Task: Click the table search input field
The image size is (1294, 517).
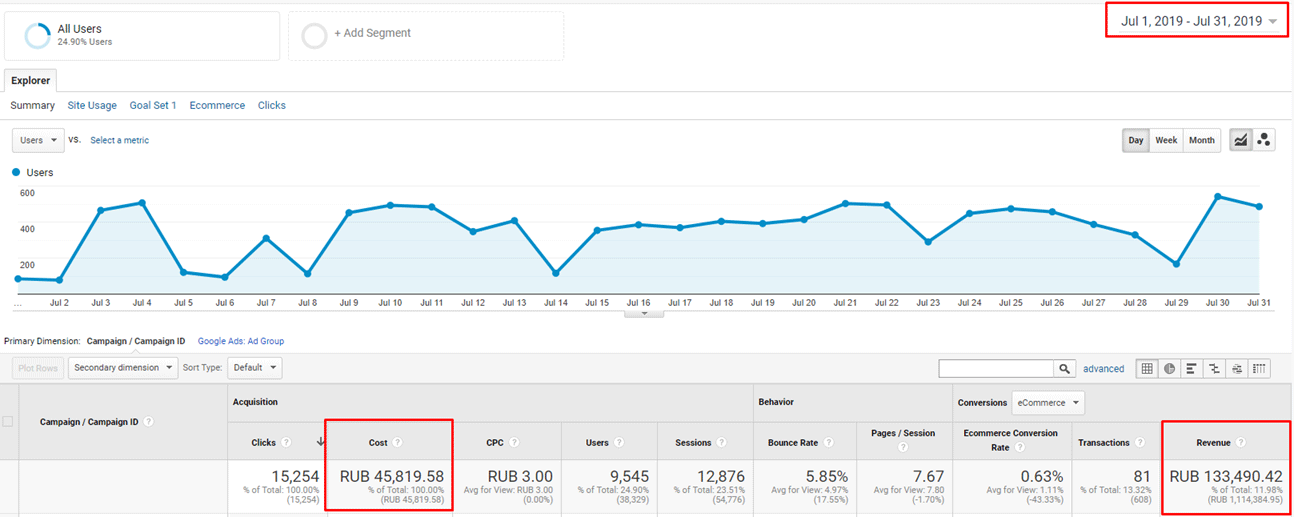Action: click(996, 369)
